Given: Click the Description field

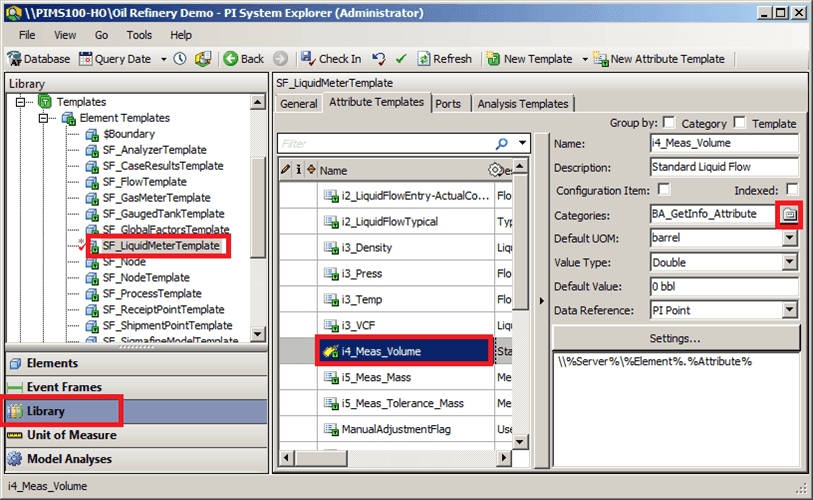Looking at the screenshot, I should 724,167.
